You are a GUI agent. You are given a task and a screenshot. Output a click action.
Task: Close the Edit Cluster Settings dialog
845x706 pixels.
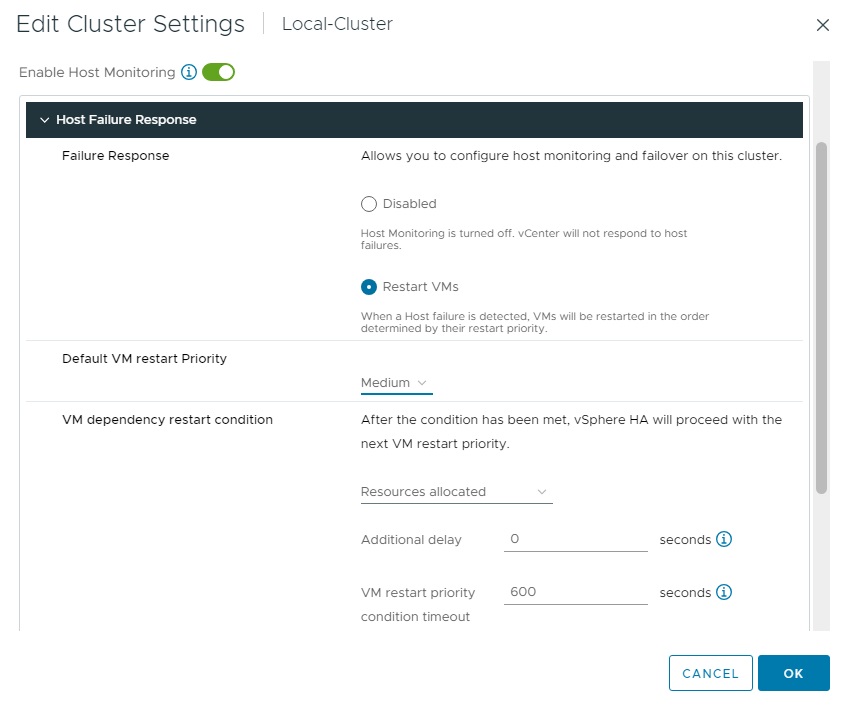point(822,25)
